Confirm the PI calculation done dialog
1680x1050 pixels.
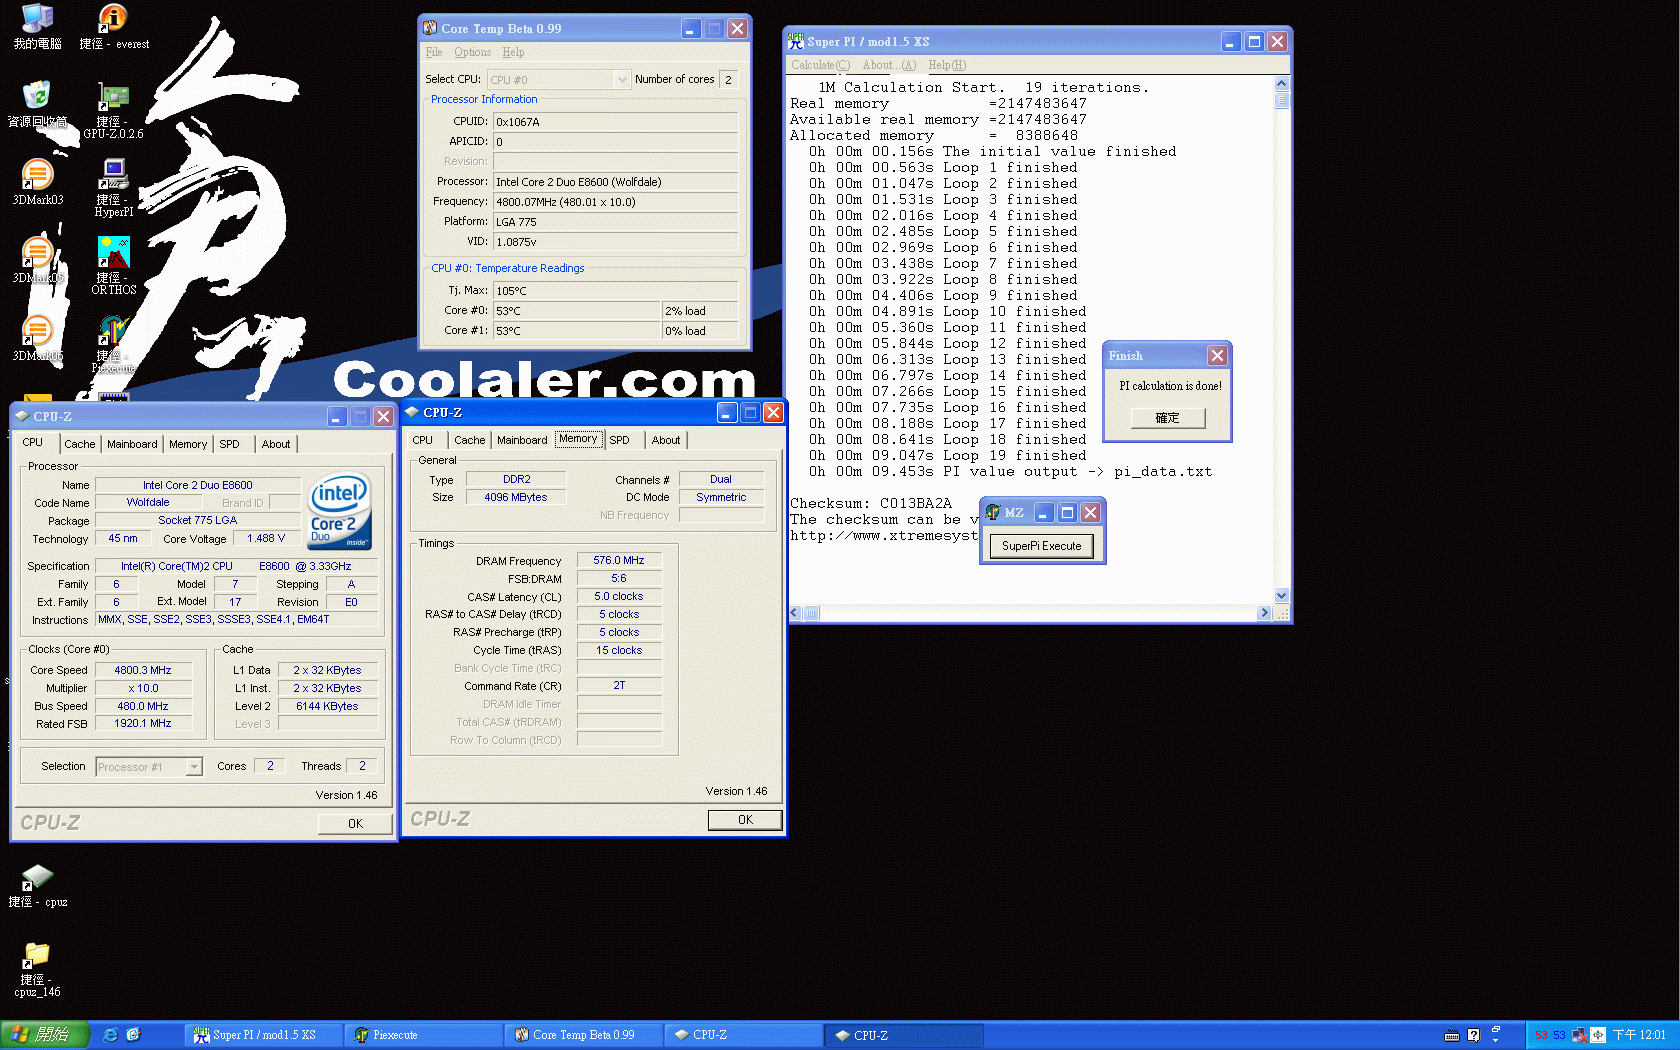(x=1168, y=418)
